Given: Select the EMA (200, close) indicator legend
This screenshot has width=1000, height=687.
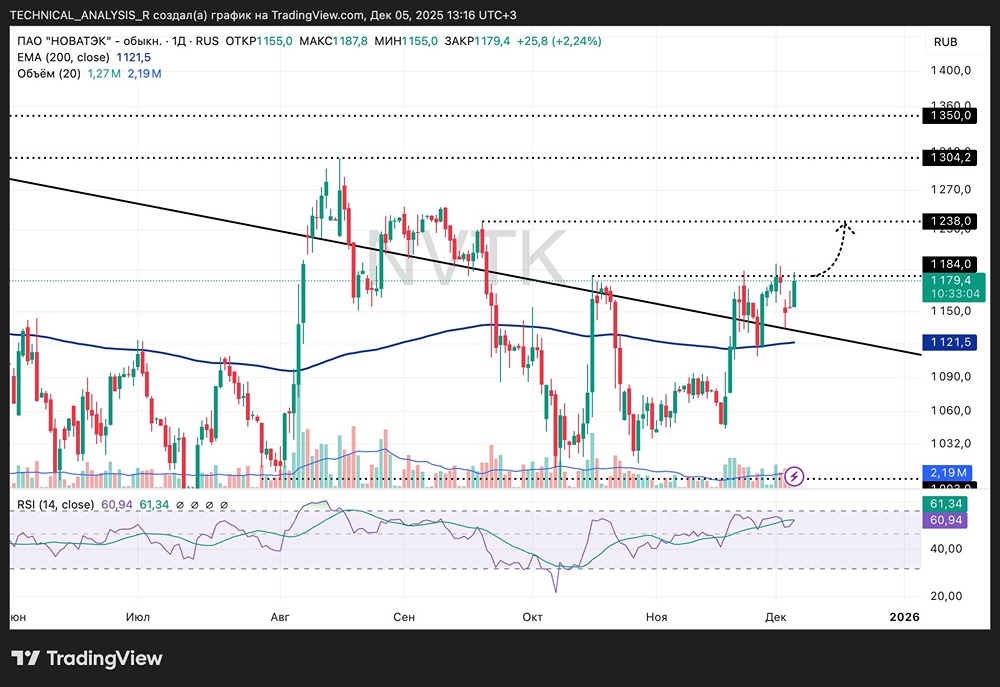Looking at the screenshot, I should [x=63, y=57].
